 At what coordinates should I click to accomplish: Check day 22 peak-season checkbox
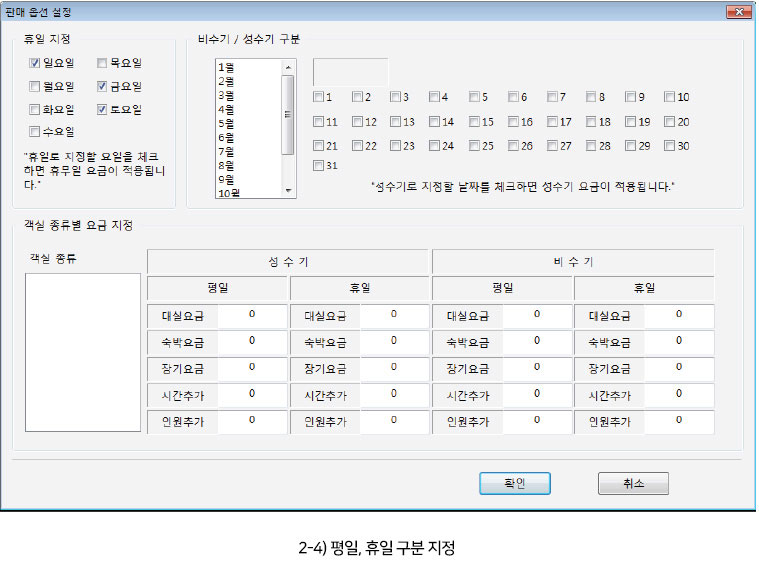(357, 146)
